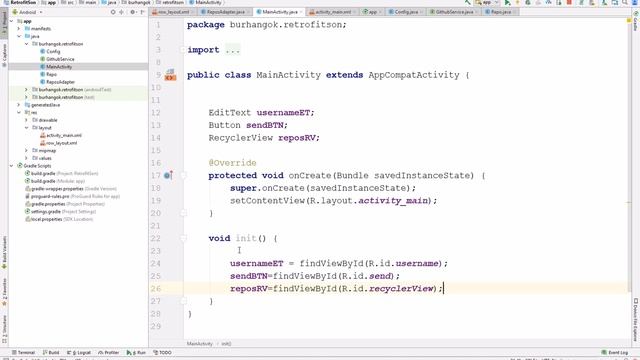Click the collapse all icon in Project panel
The width and height of the screenshot is (640, 360).
[x=121, y=12]
